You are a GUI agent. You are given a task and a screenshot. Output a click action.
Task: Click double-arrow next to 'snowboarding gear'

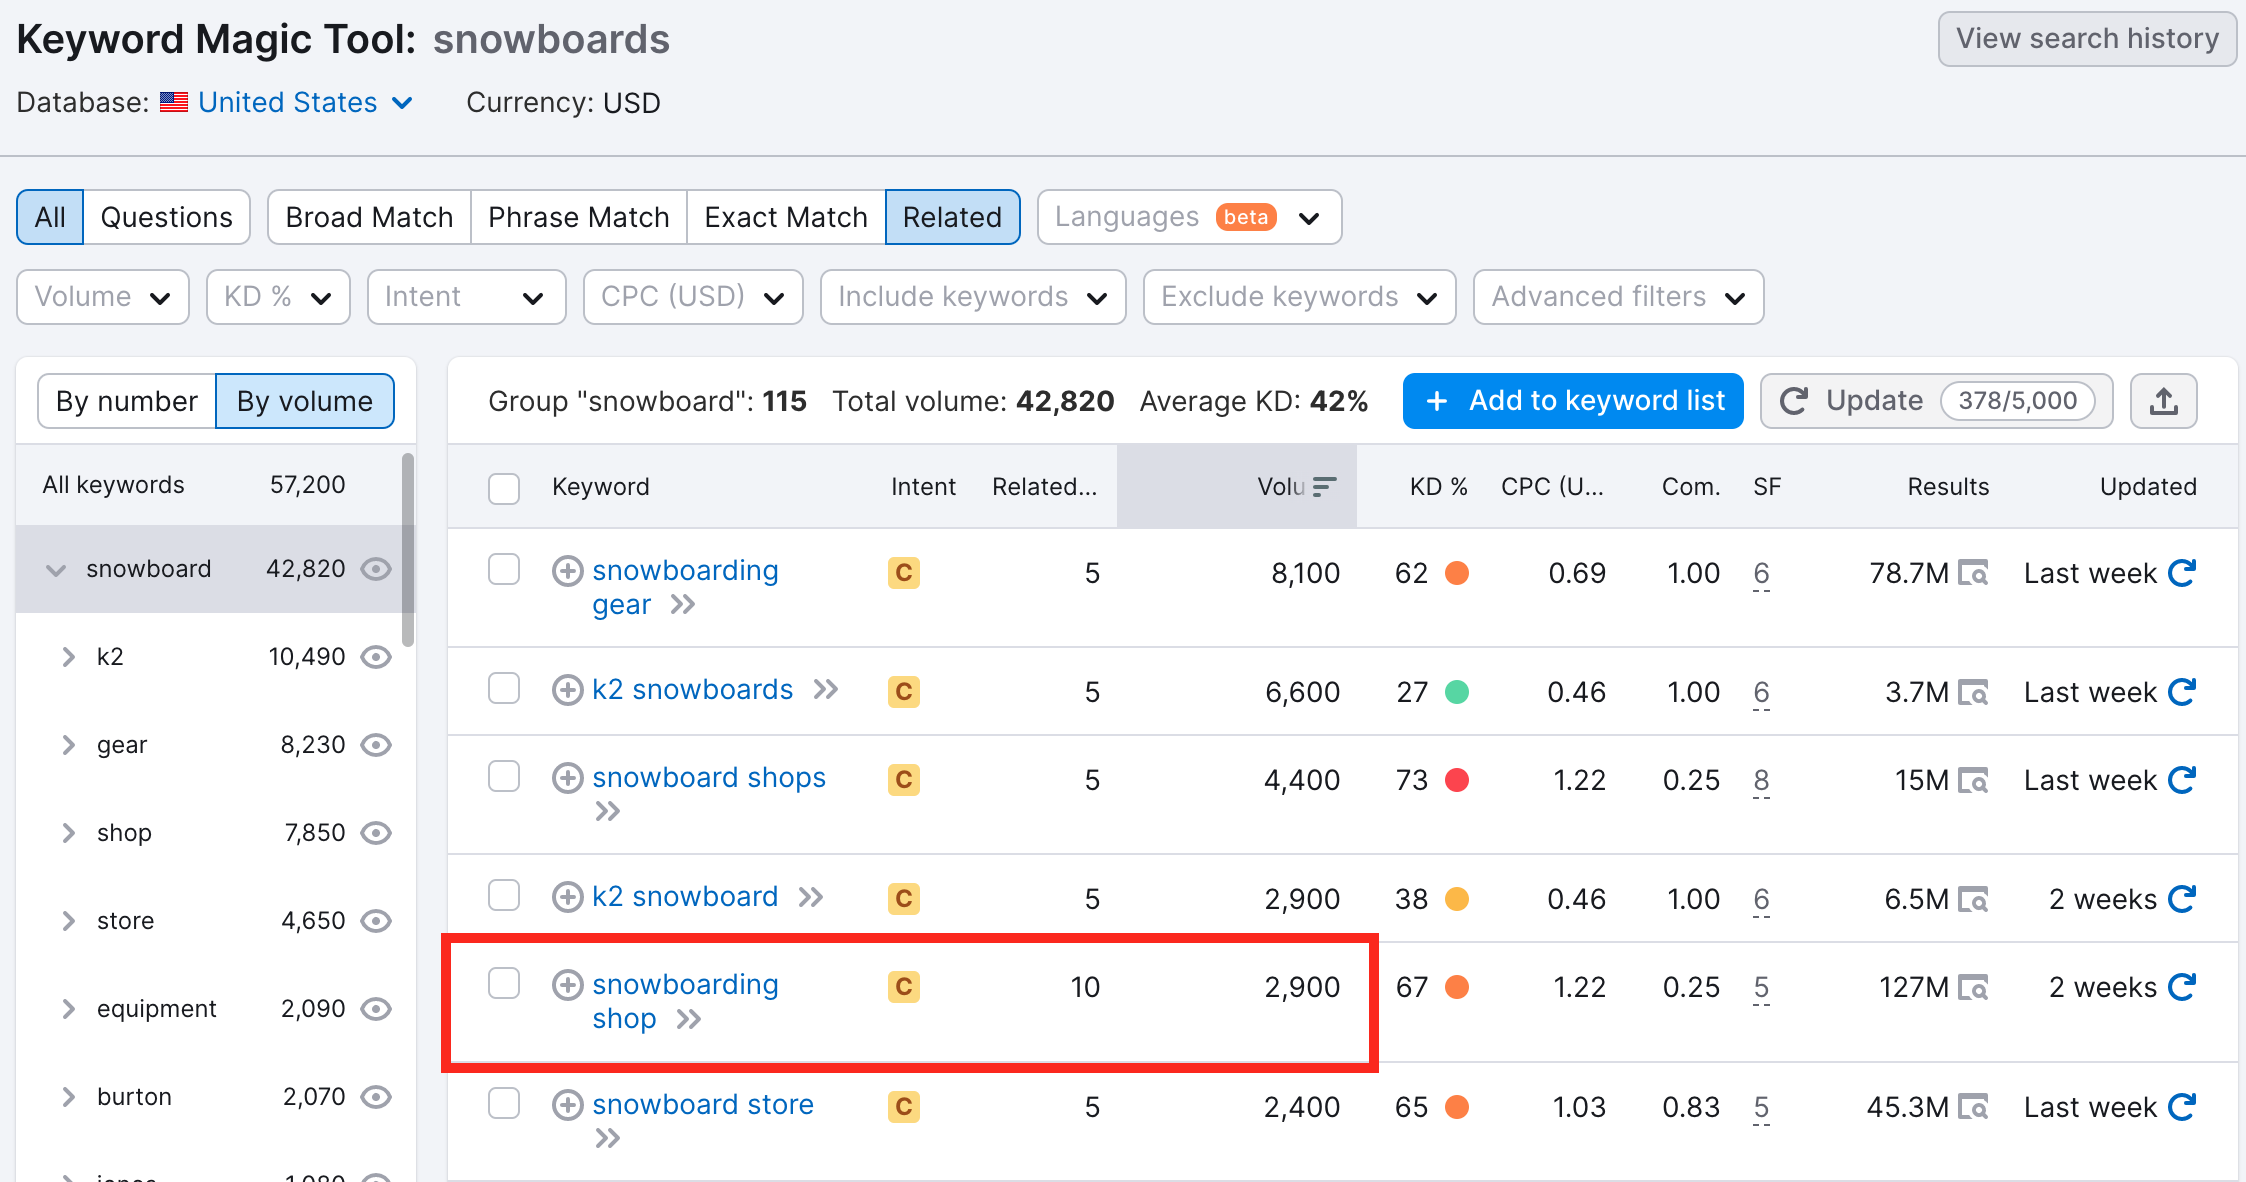click(x=683, y=605)
